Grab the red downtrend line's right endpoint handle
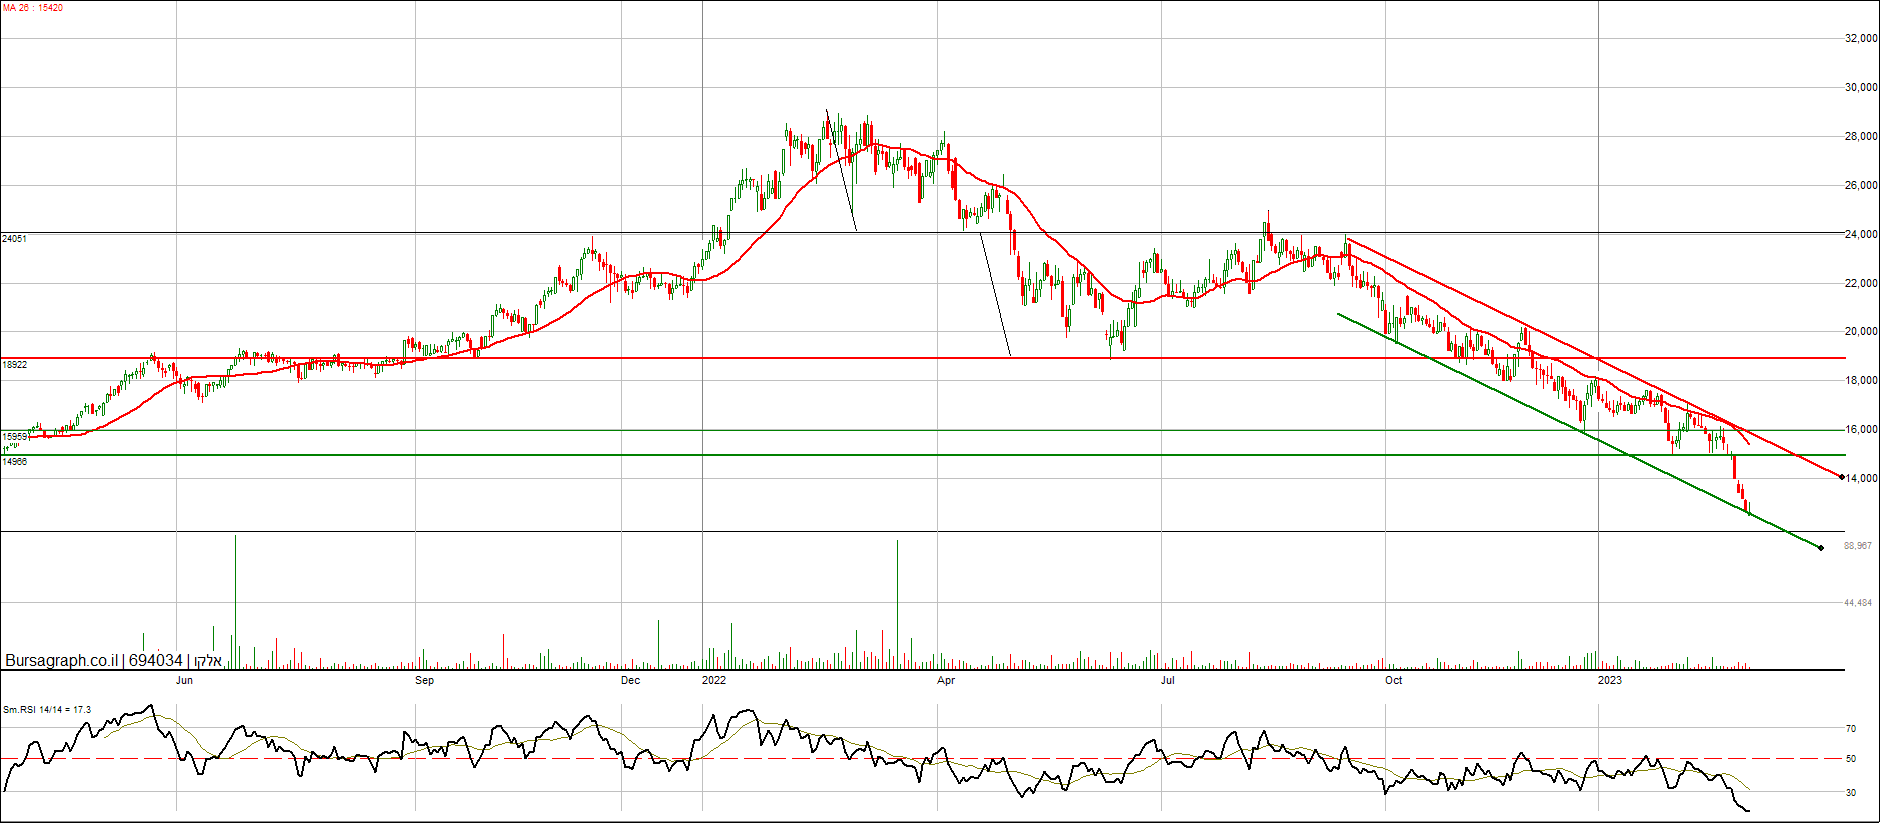The width and height of the screenshot is (1880, 823). point(1842,477)
